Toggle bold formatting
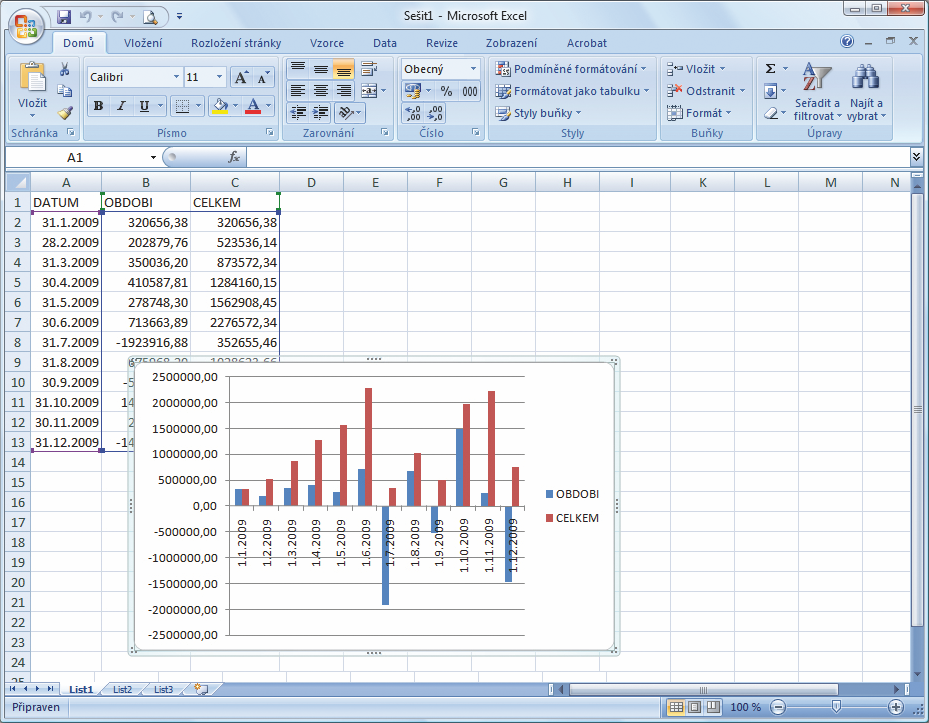929x723 pixels. (98, 106)
